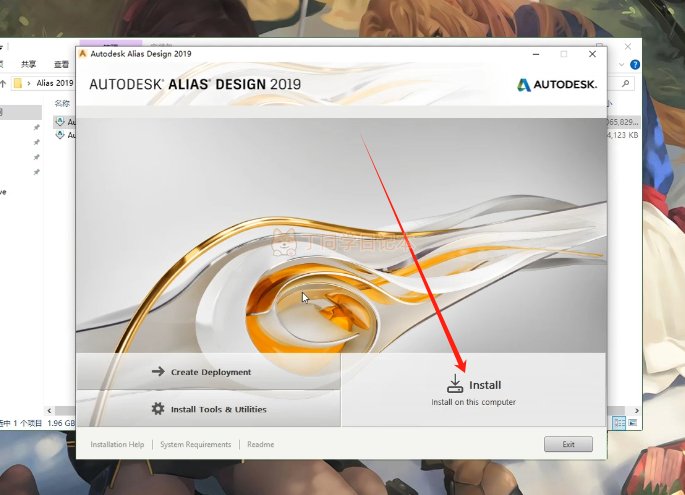Start Install on this computer
Viewport: 685px width, 495px height.
(474, 390)
